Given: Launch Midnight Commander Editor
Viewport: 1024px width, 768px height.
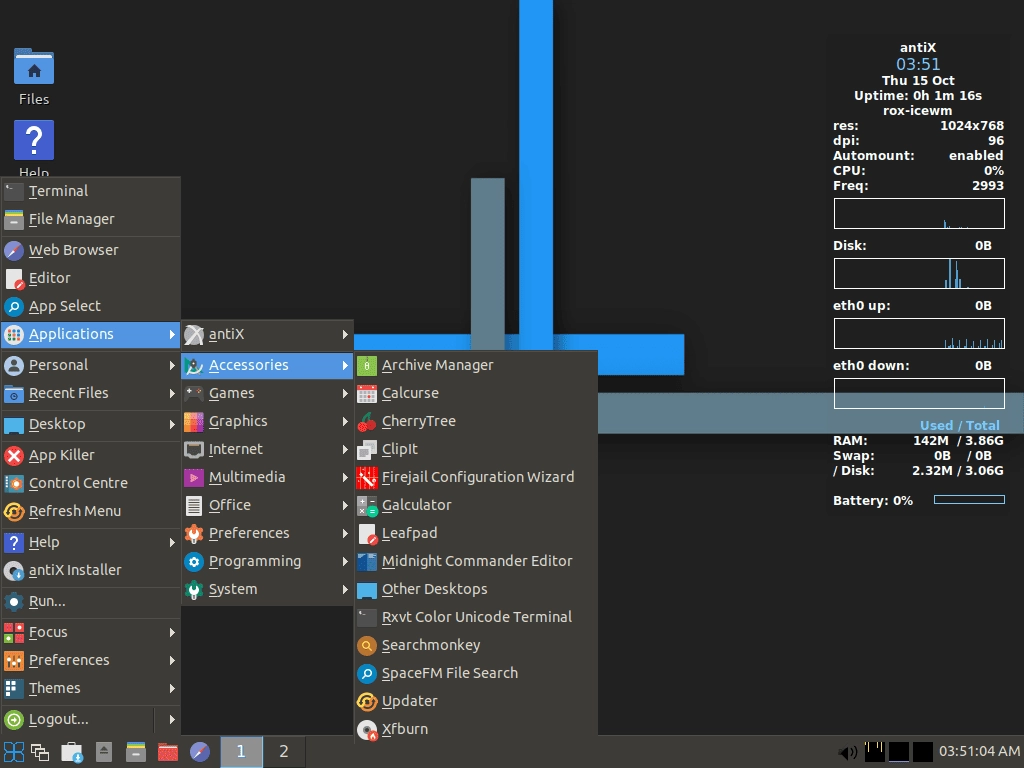Looking at the screenshot, I should (x=475, y=562).
